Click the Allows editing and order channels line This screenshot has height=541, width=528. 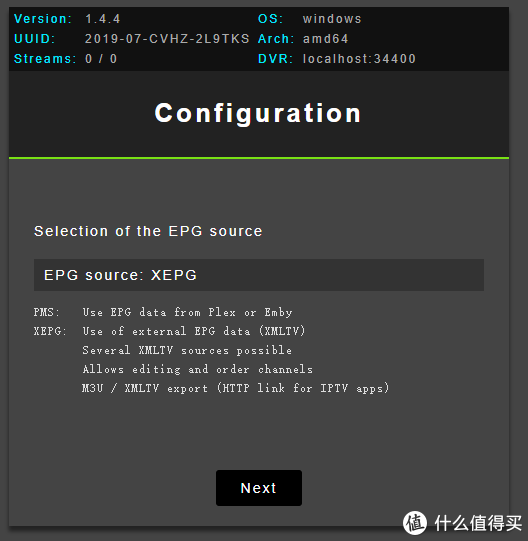[x=197, y=369]
